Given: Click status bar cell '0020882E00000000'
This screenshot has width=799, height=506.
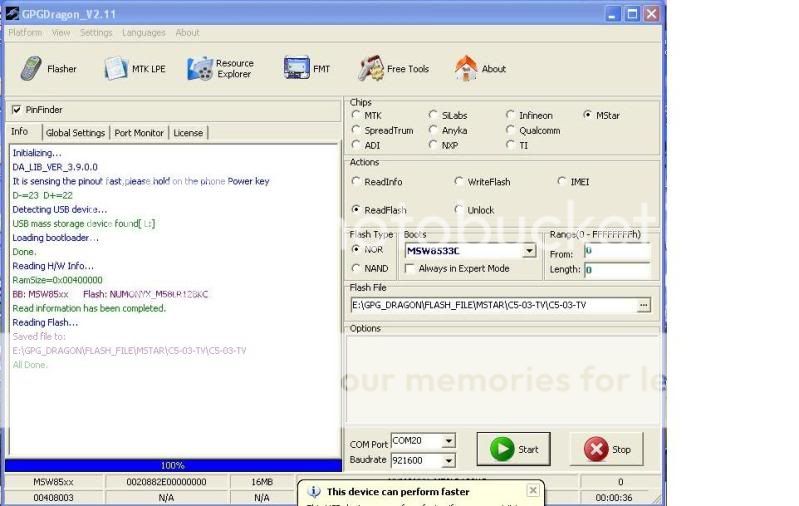Looking at the screenshot, I should pyautogui.click(x=167, y=482).
